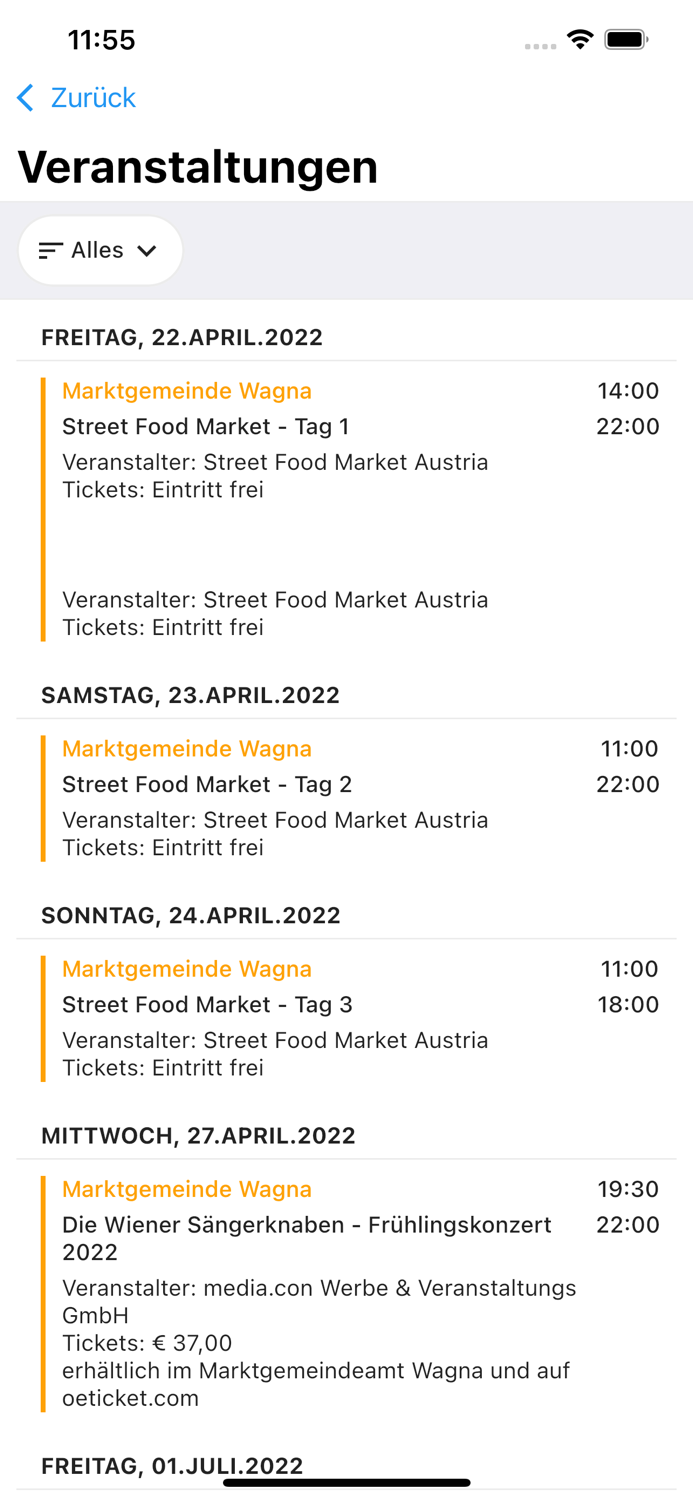Click the filter lines icon in the Alles pill

click(x=50, y=251)
